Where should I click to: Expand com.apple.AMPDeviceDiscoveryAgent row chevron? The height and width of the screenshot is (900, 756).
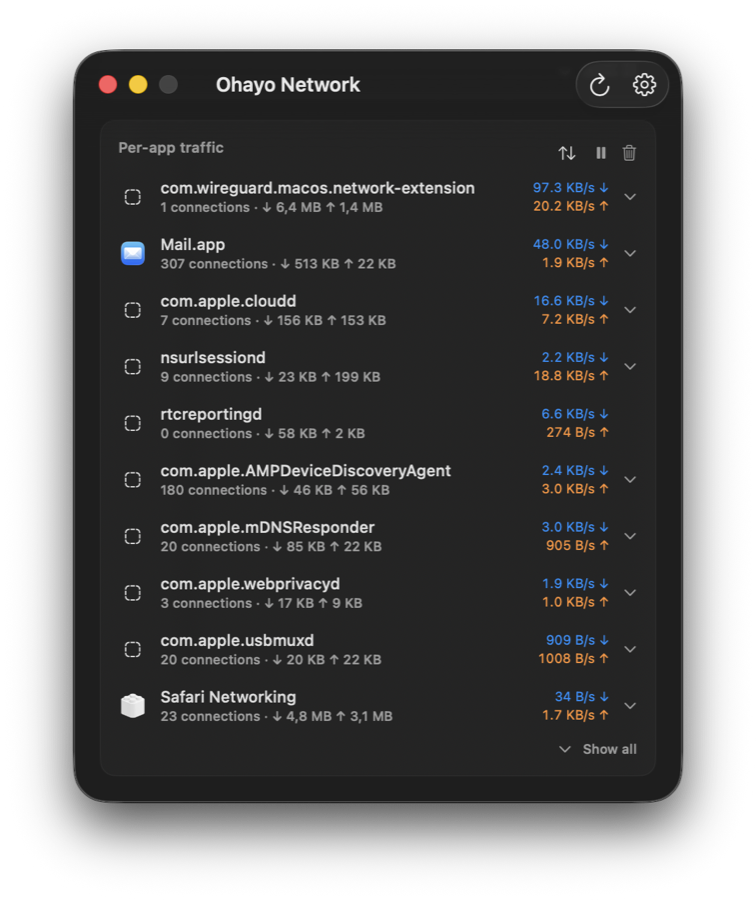[x=630, y=479]
